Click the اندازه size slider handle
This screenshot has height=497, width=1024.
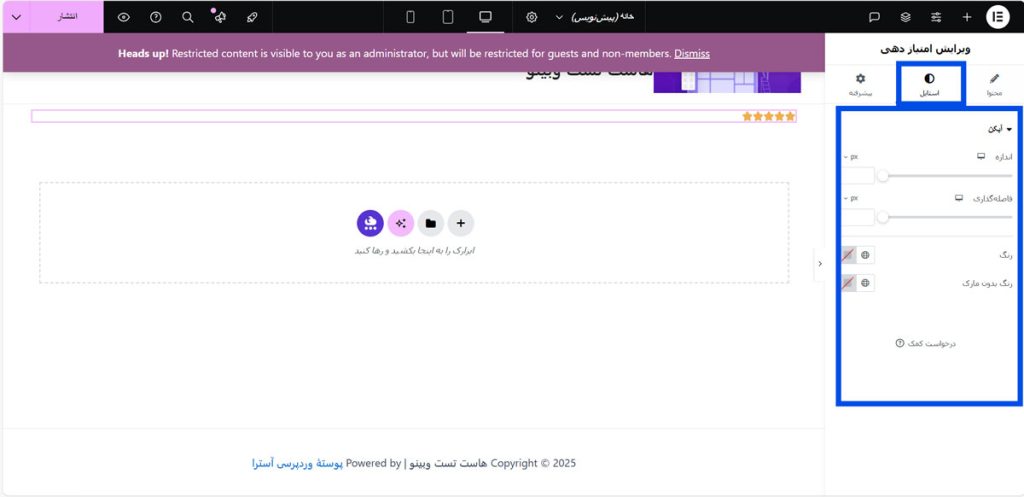point(883,176)
